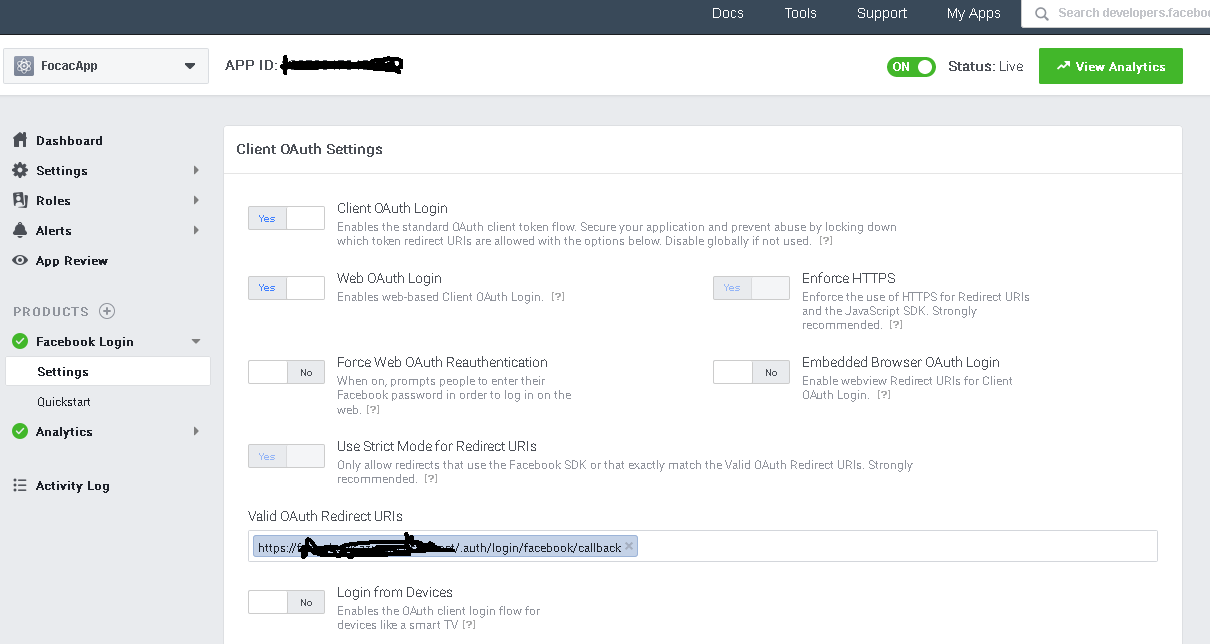Click the Facebook Login green check icon
Screen dimensions: 1210x644
20,341
